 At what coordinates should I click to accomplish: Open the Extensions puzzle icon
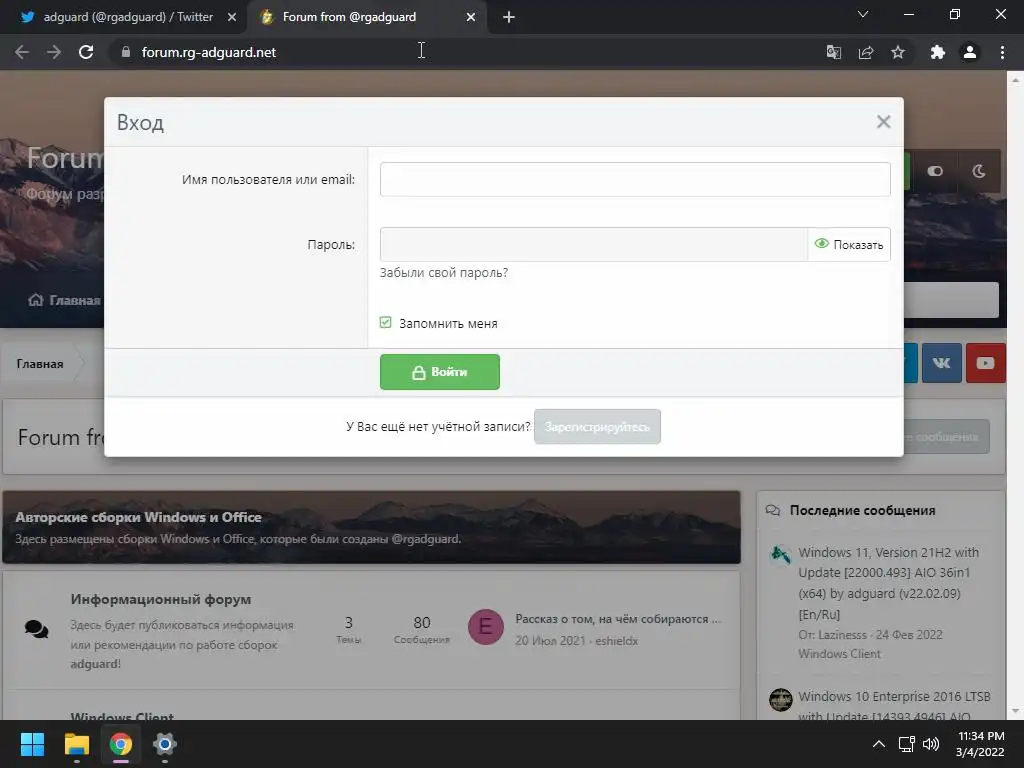pos(938,52)
